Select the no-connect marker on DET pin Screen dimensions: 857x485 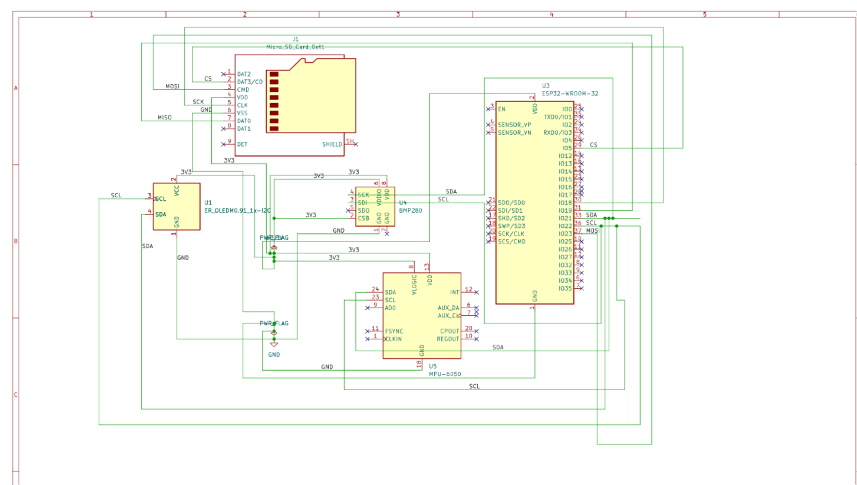tap(223, 144)
